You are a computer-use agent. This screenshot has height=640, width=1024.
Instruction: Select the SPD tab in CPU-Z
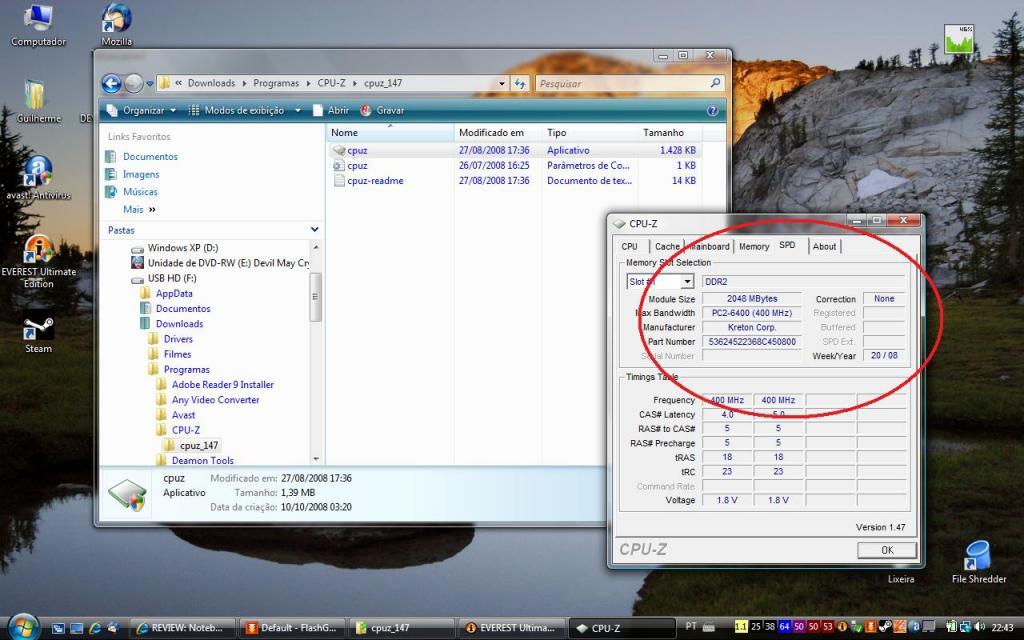(788, 245)
